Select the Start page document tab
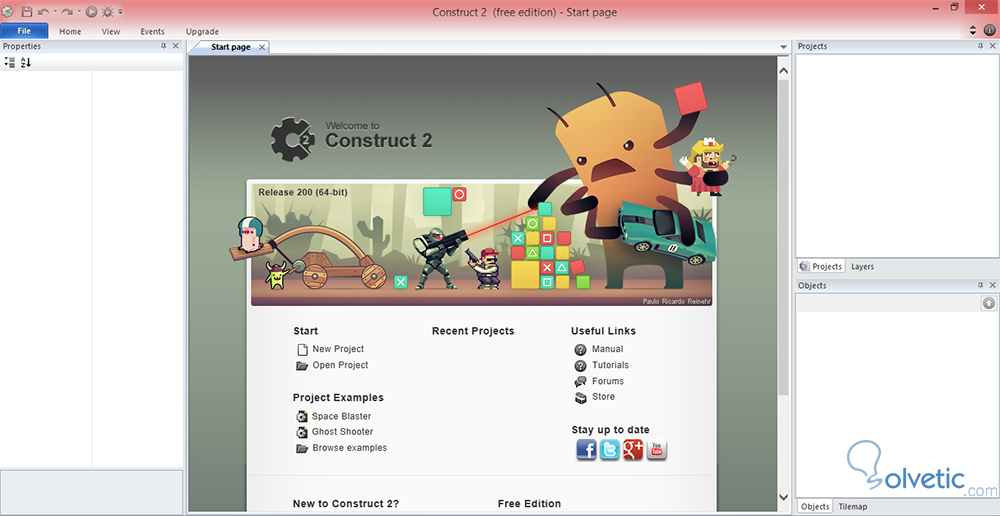Viewport: 1000px width, 516px height. [230, 47]
